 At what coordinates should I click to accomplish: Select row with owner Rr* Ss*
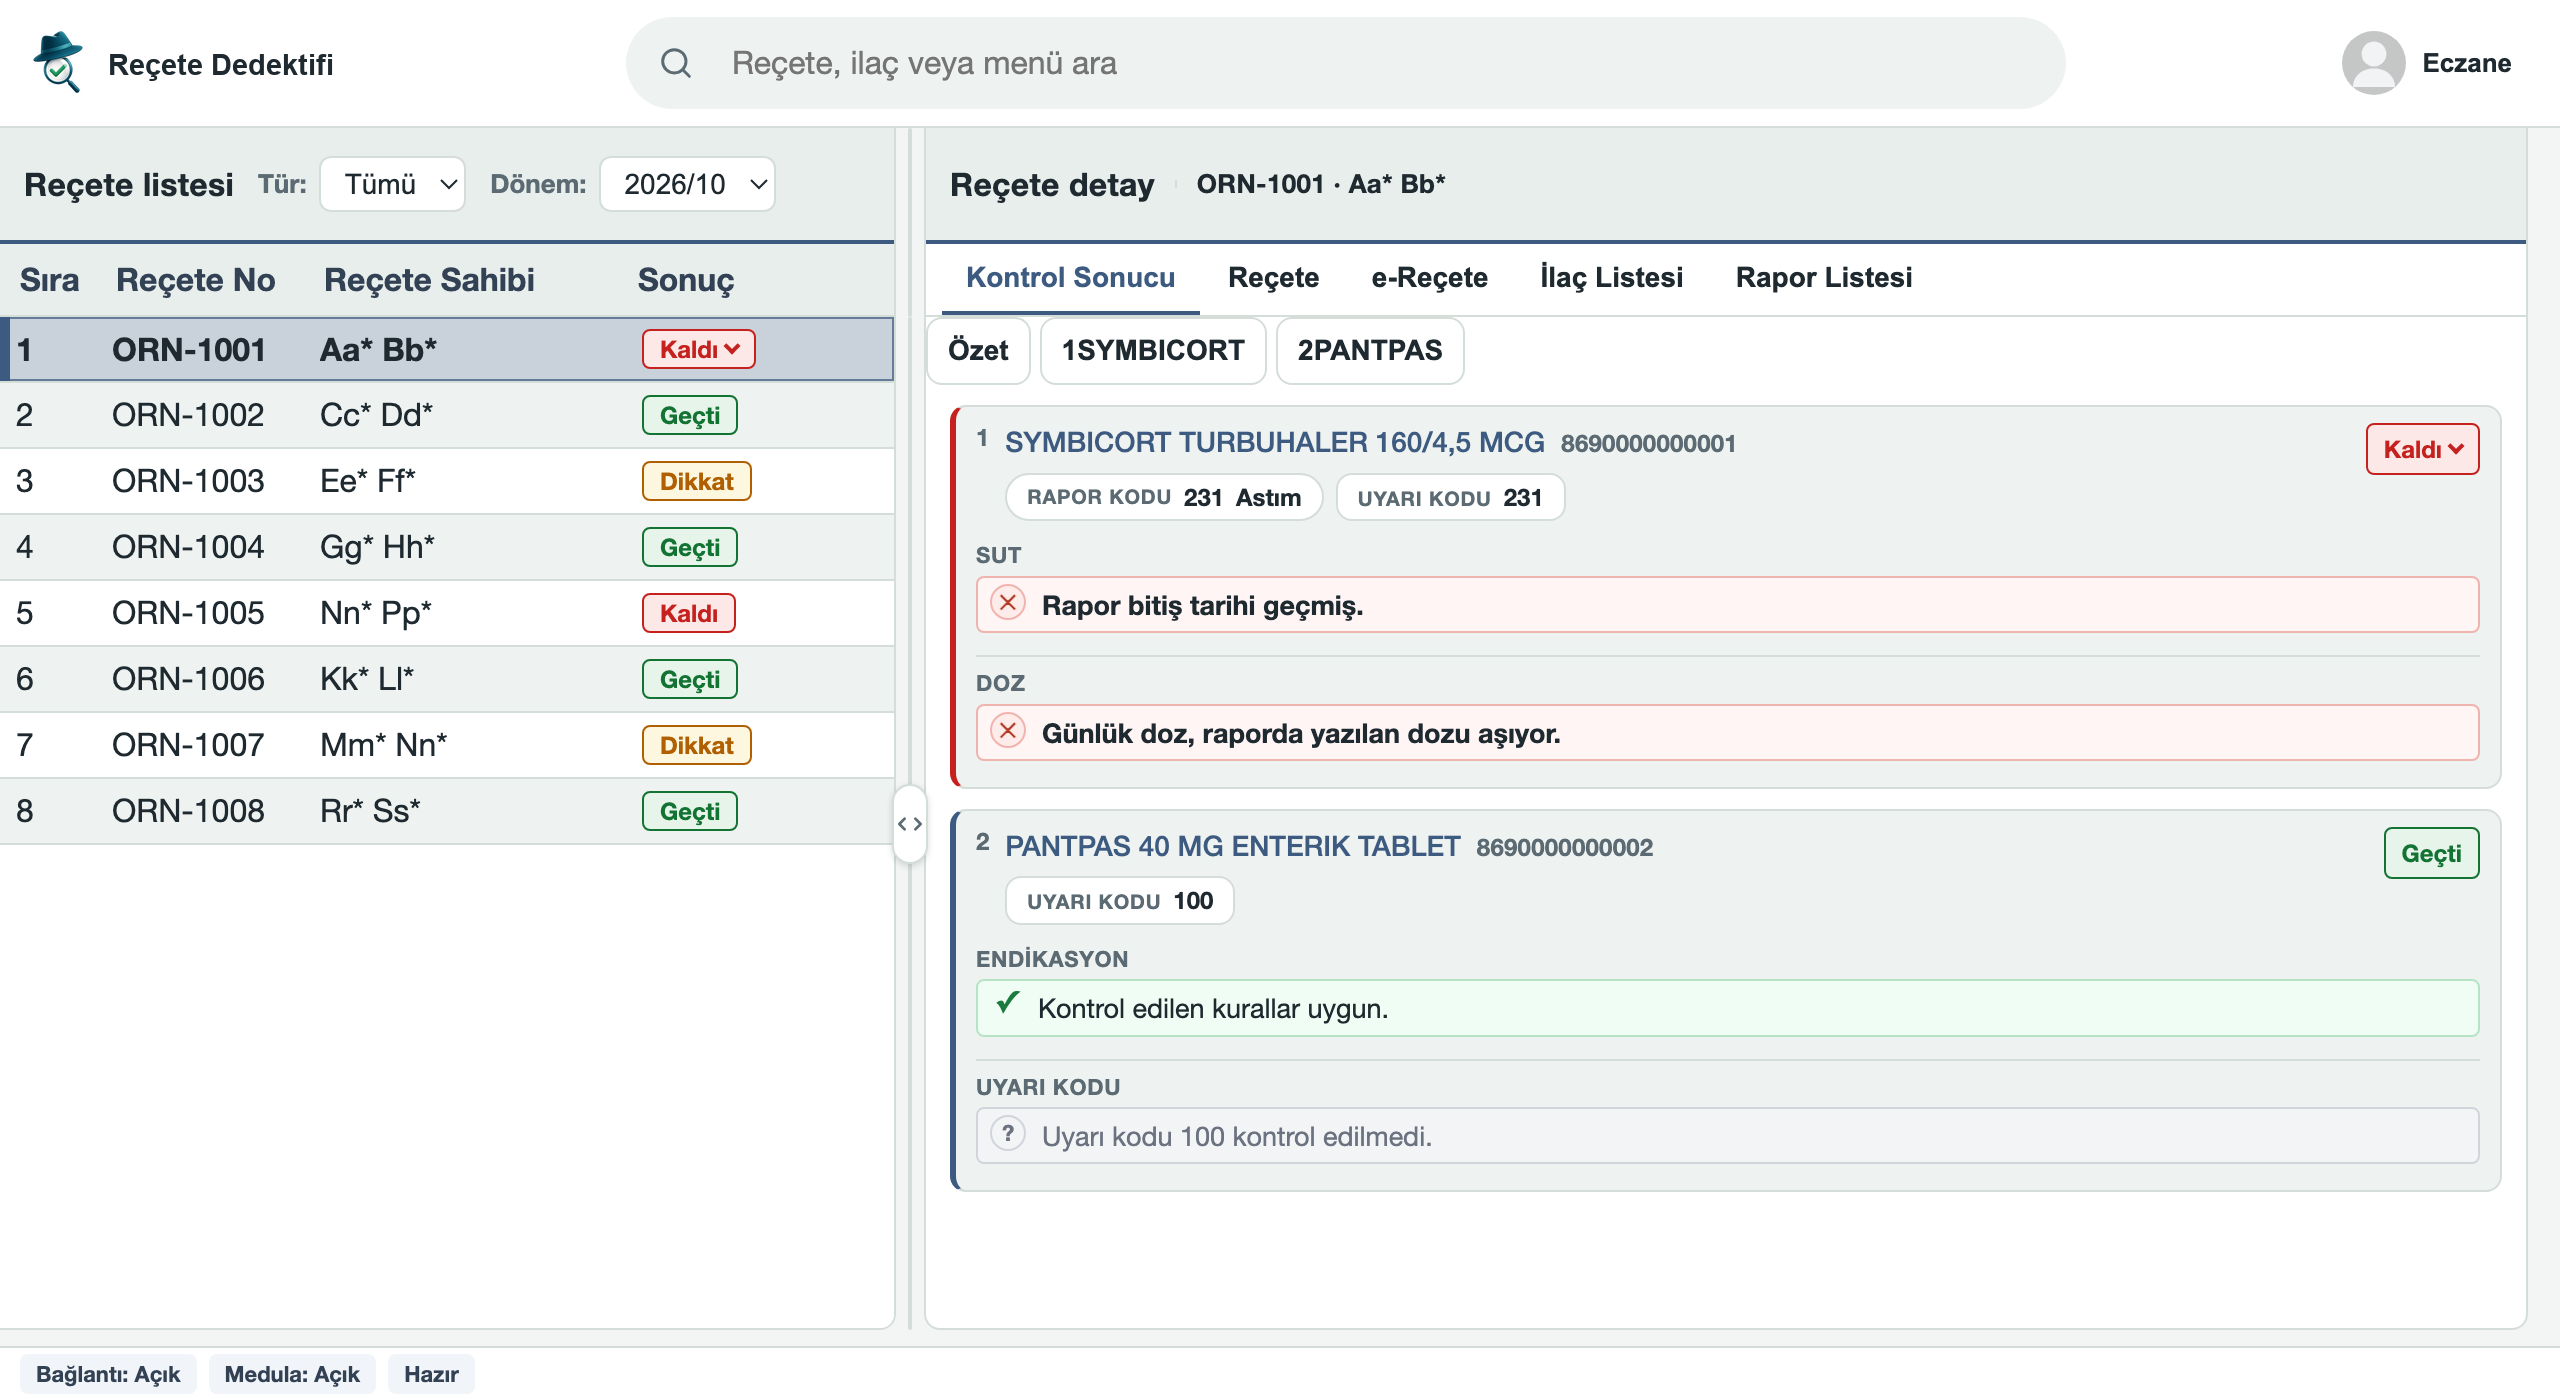[x=447, y=811]
